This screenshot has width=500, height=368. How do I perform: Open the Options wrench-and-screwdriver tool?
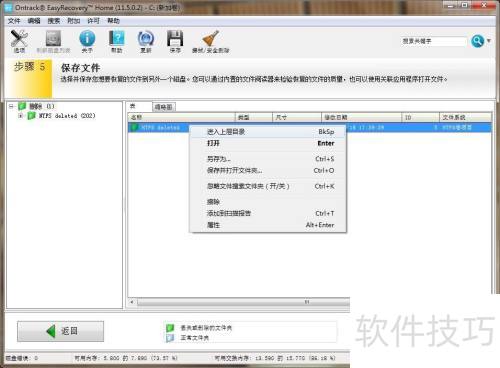[19, 41]
